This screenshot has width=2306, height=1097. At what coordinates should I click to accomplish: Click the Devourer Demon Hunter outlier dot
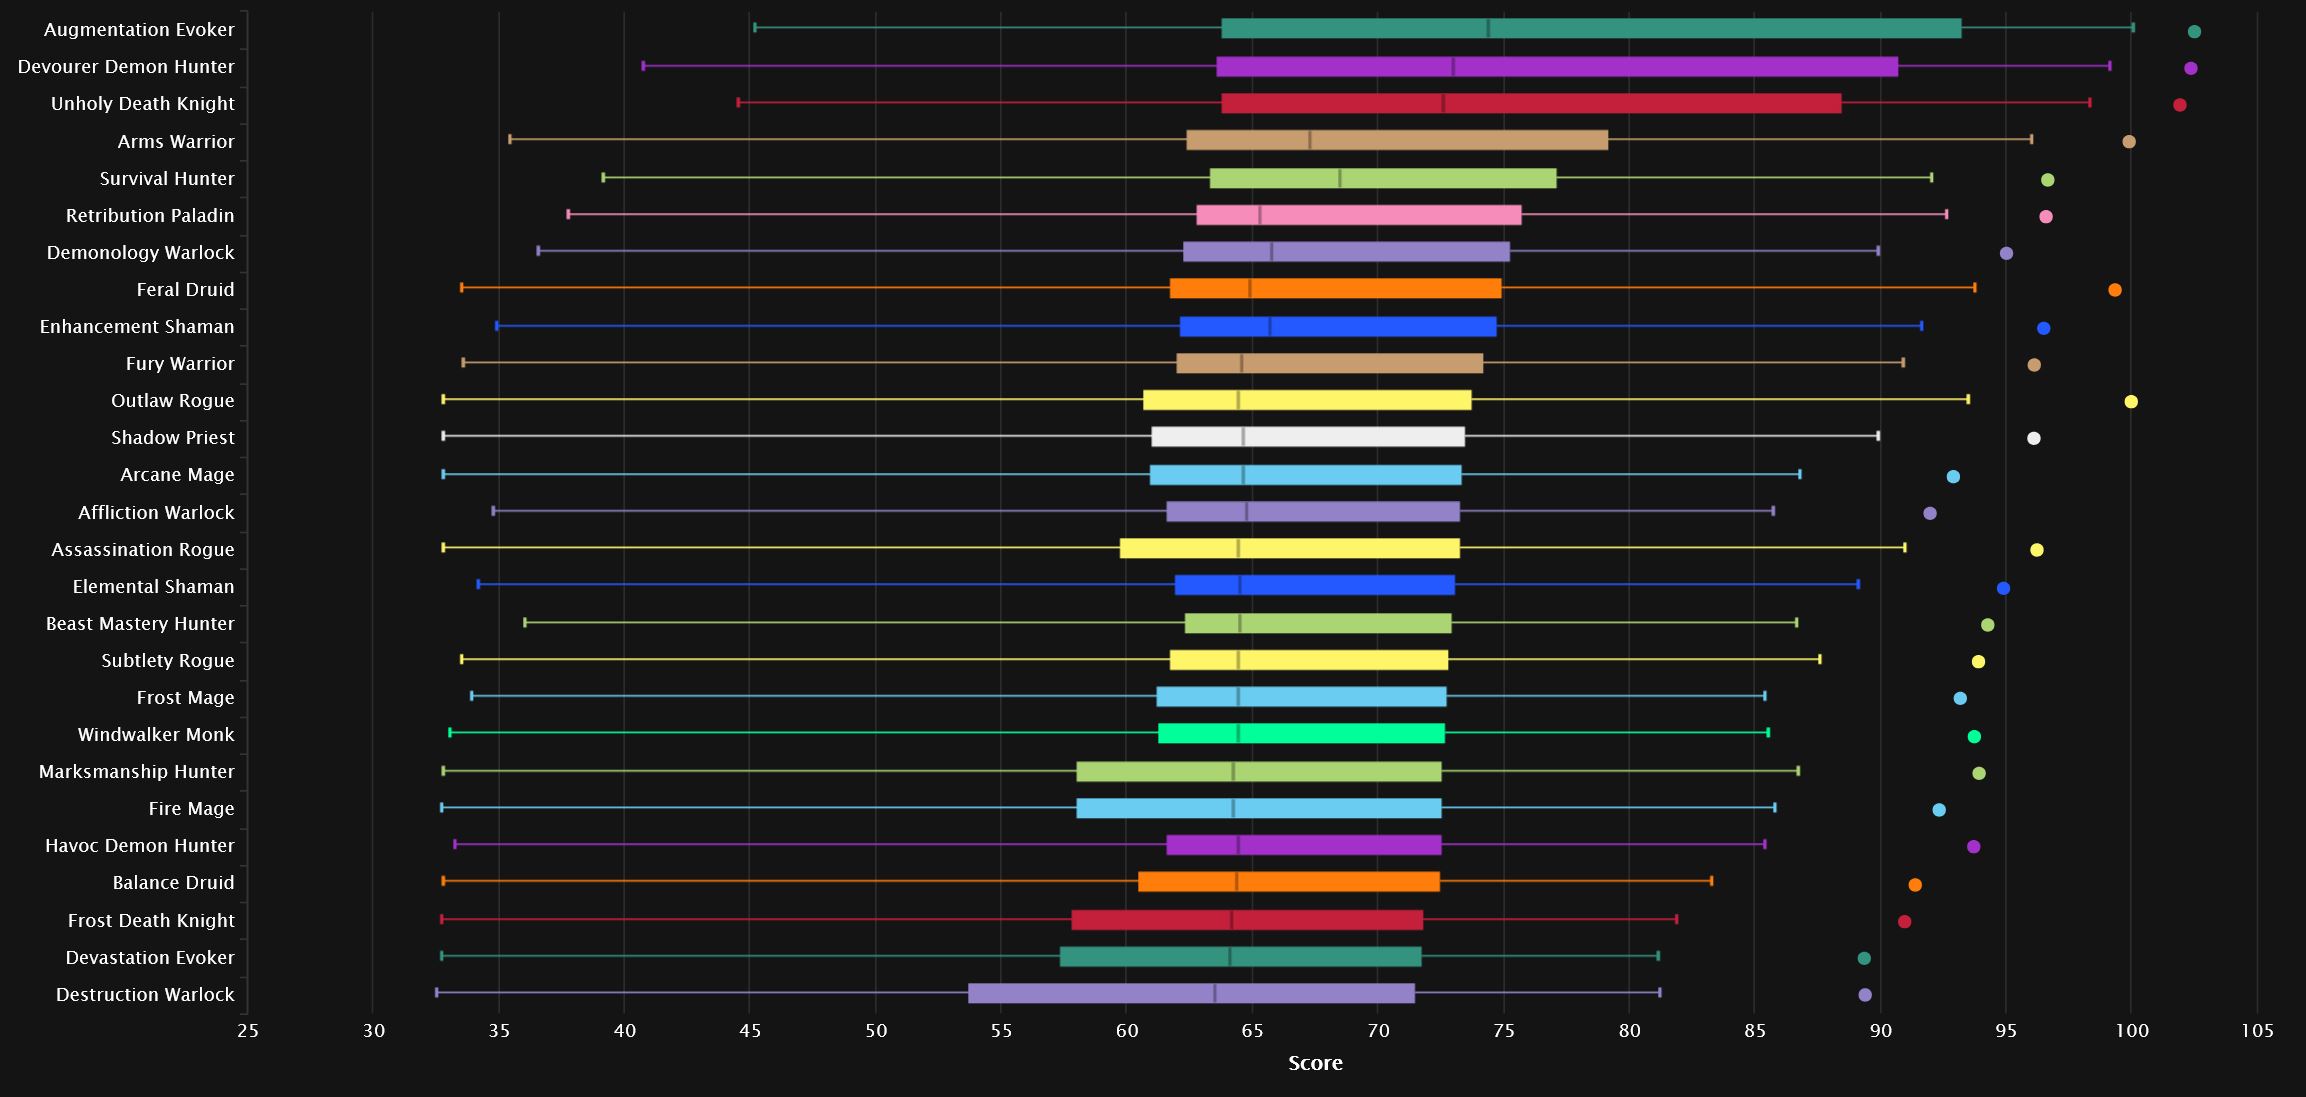[x=2191, y=69]
